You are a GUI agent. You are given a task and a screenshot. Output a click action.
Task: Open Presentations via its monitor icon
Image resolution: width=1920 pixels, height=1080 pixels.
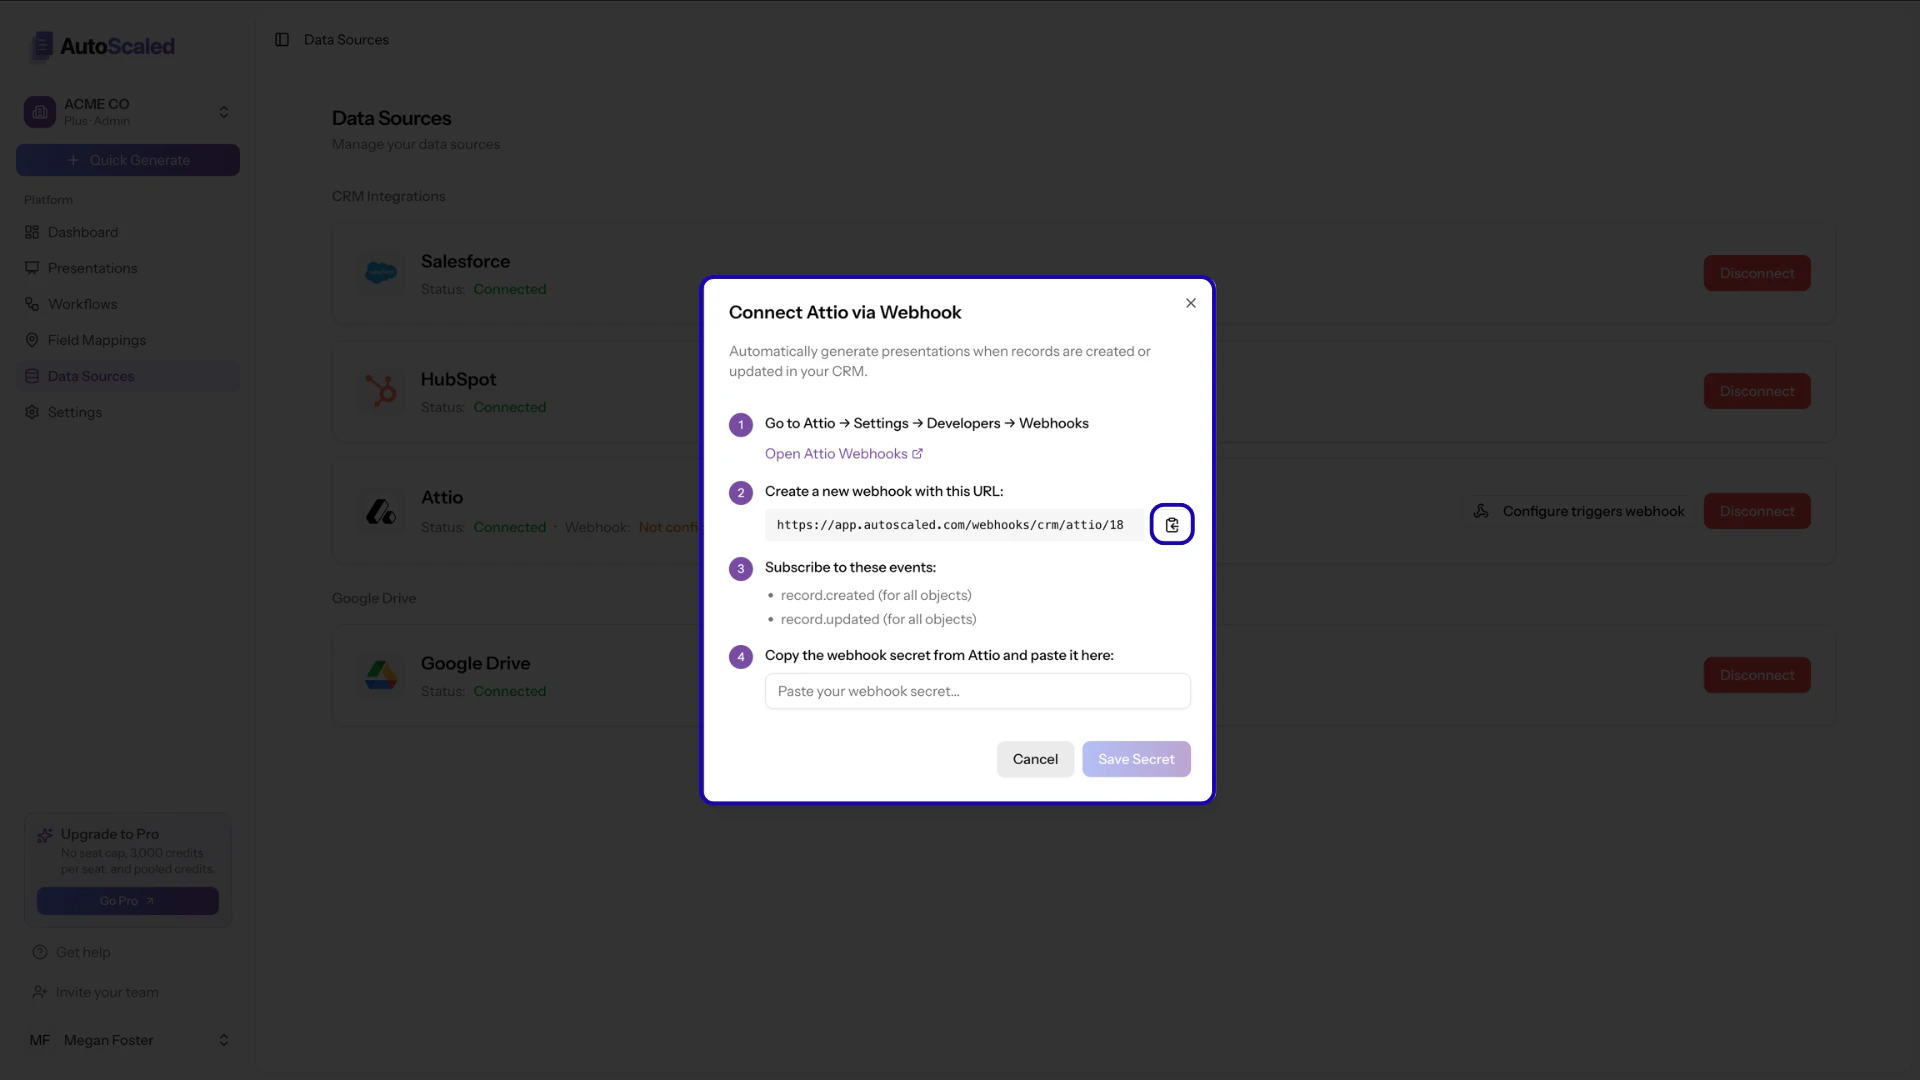tap(33, 268)
